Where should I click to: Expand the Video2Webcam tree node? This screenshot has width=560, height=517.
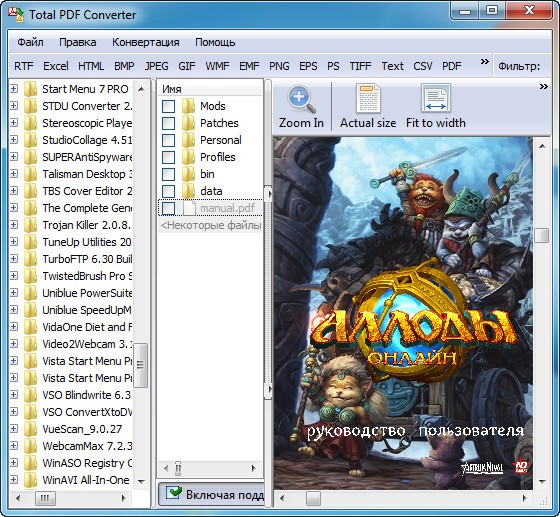tap(14, 344)
